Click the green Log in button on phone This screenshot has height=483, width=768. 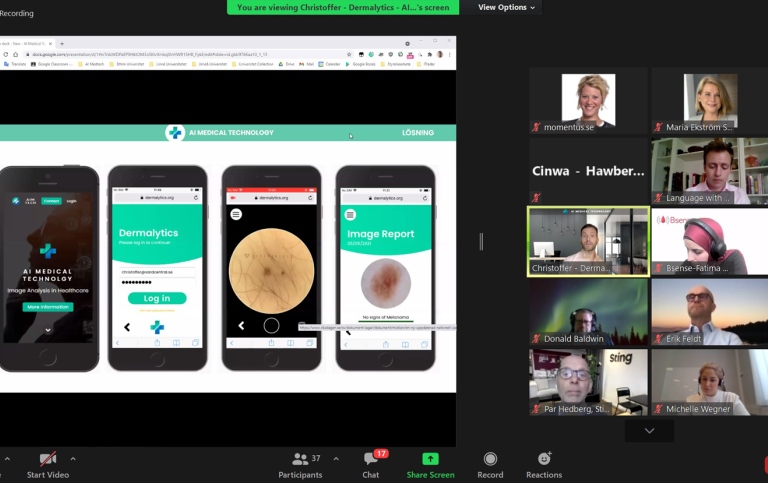(x=157, y=298)
